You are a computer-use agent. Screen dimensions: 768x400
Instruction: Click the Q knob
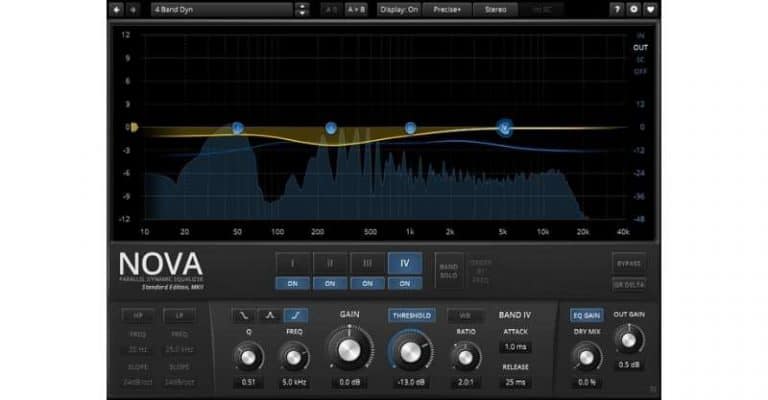pos(248,357)
